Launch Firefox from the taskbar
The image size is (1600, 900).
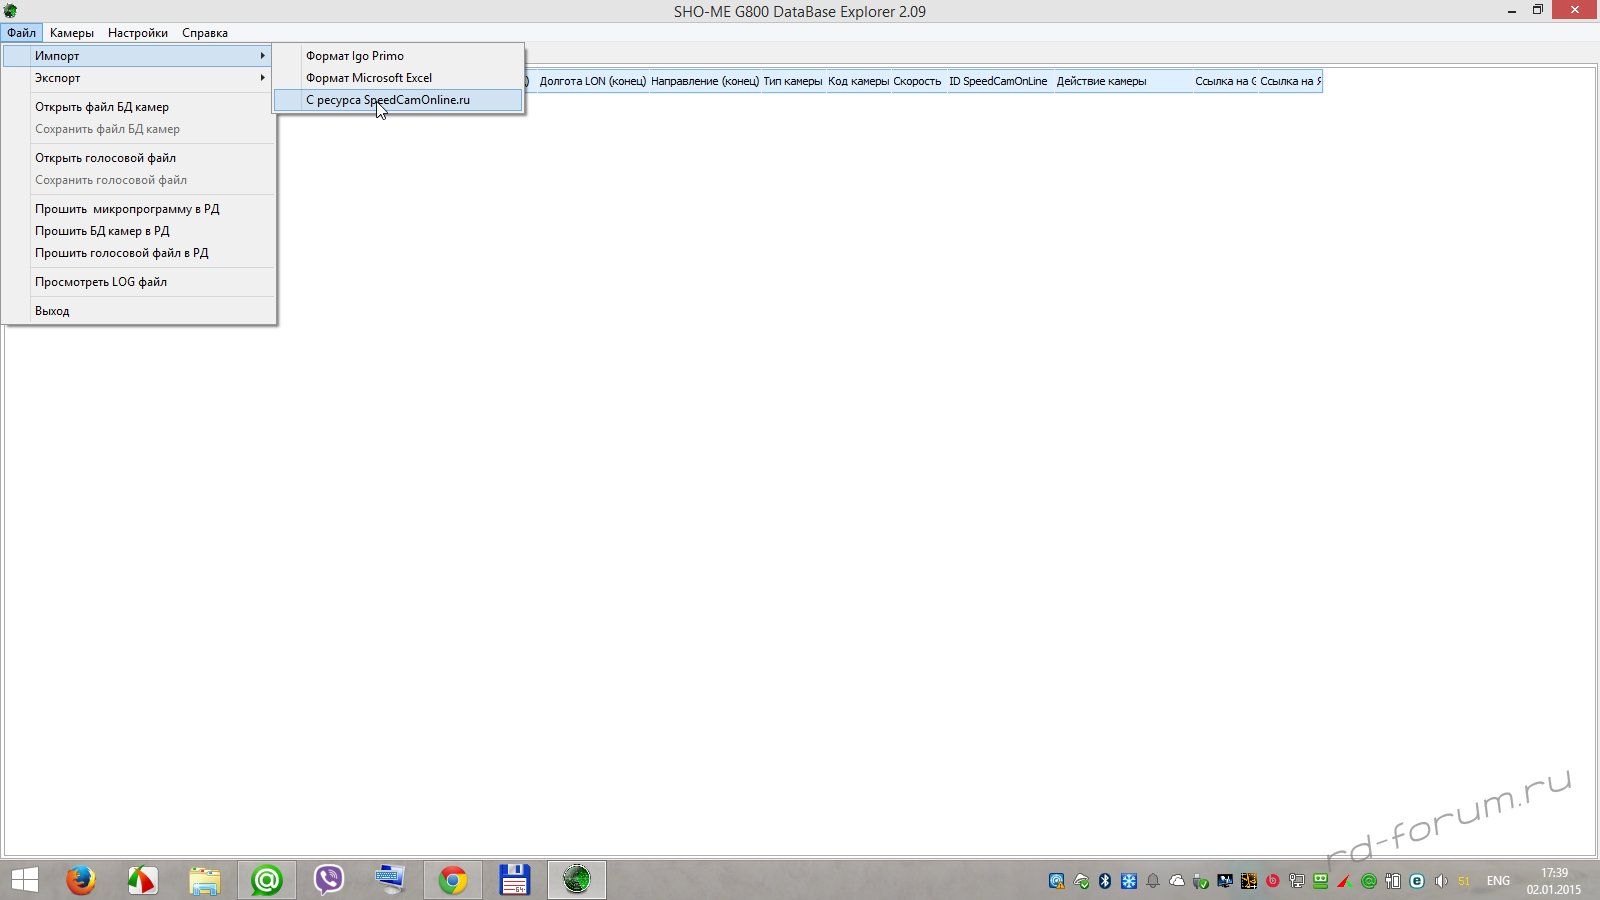tap(81, 880)
